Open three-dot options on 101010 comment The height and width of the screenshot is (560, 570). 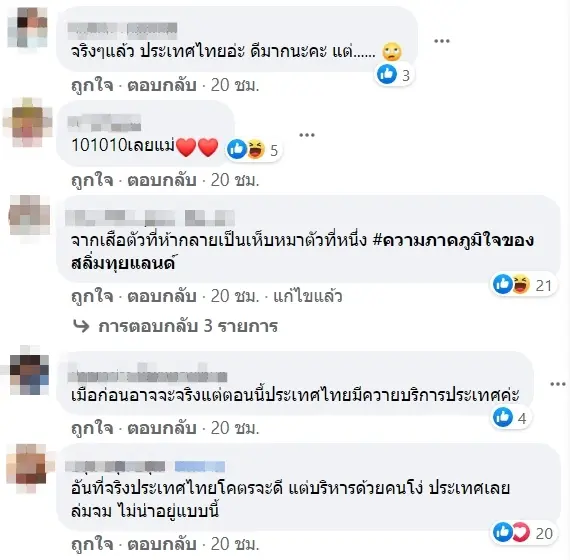[x=306, y=135]
